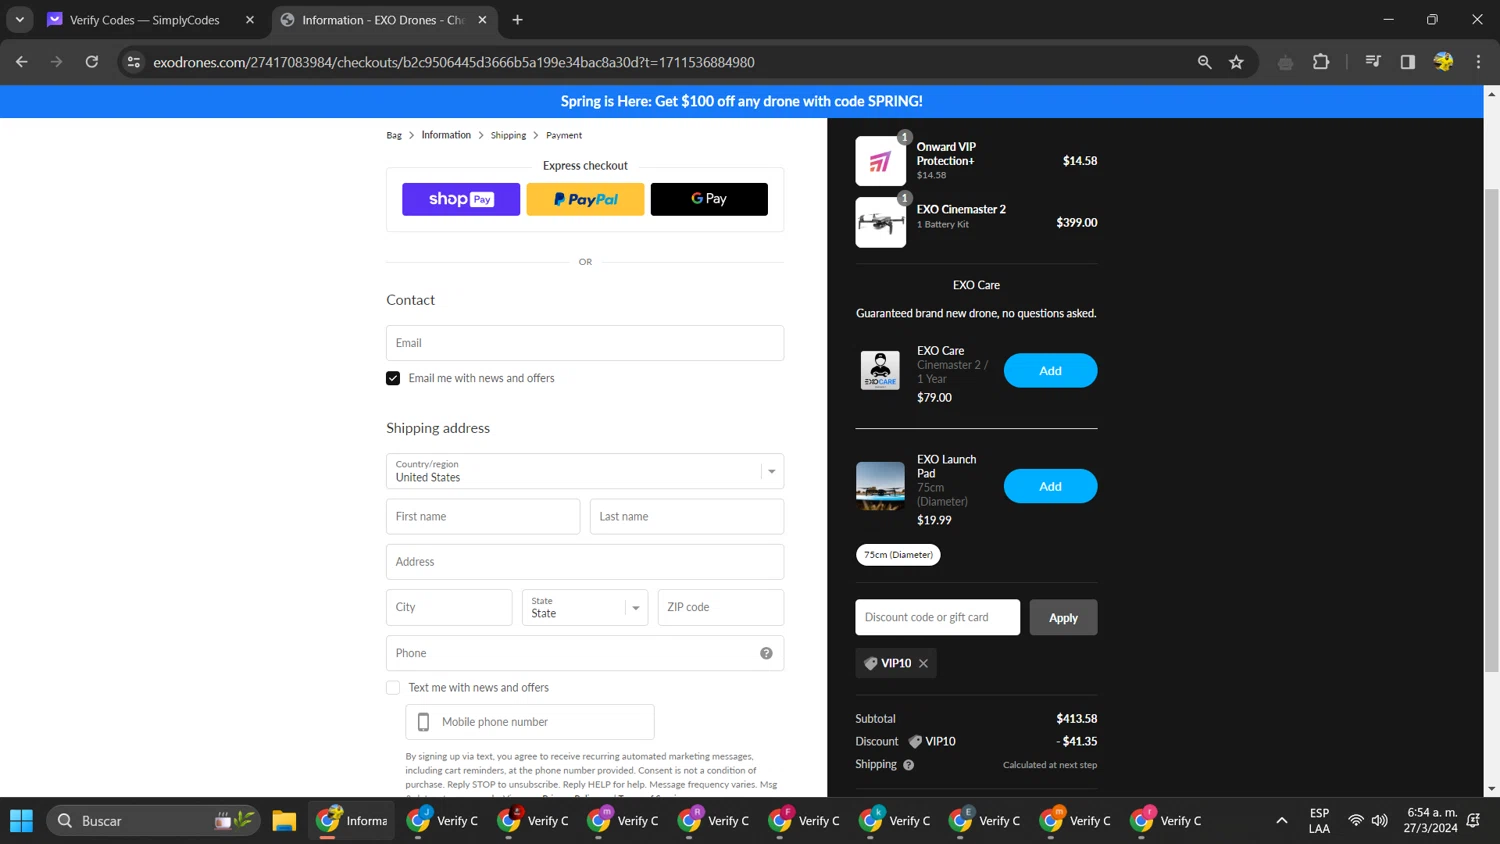Click the ESP LAA language indicator
The width and height of the screenshot is (1500, 844).
(1319, 821)
